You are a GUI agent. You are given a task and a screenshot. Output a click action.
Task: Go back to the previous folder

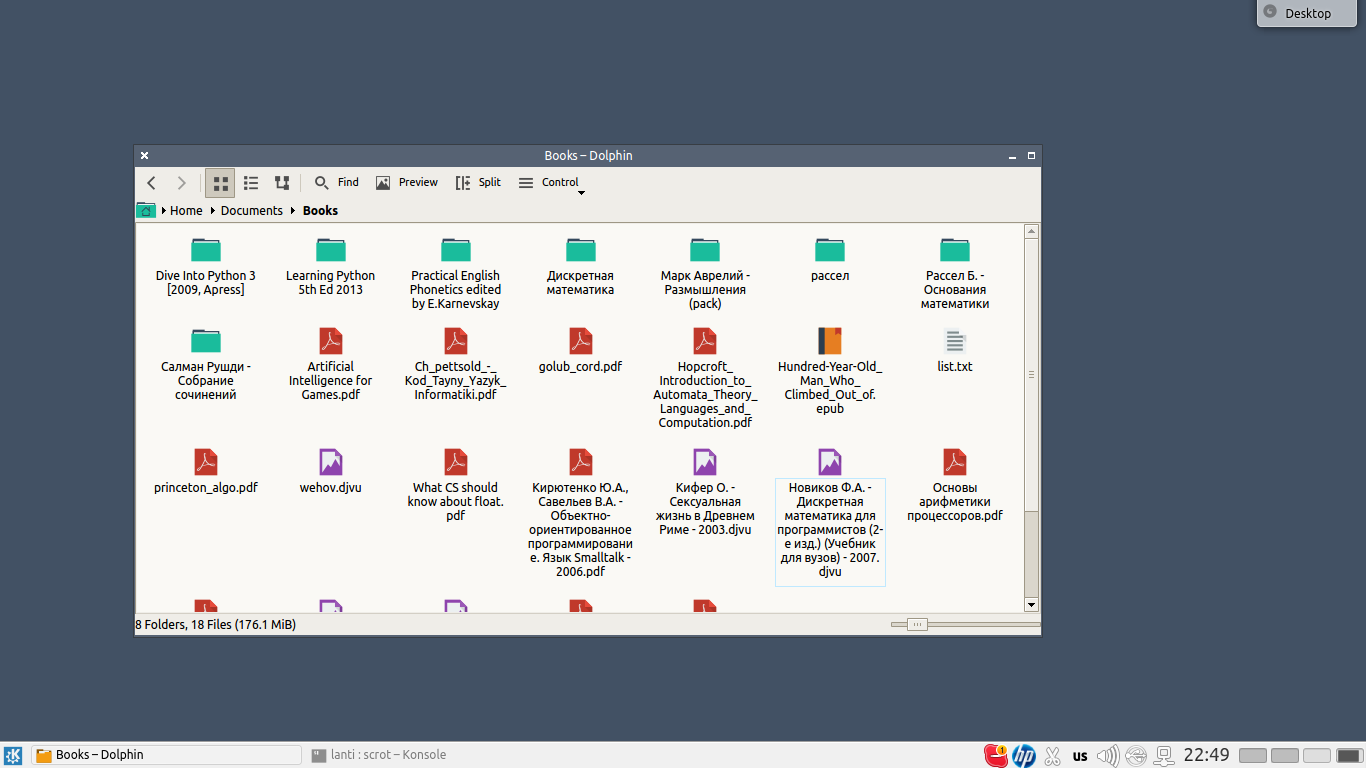pos(152,183)
